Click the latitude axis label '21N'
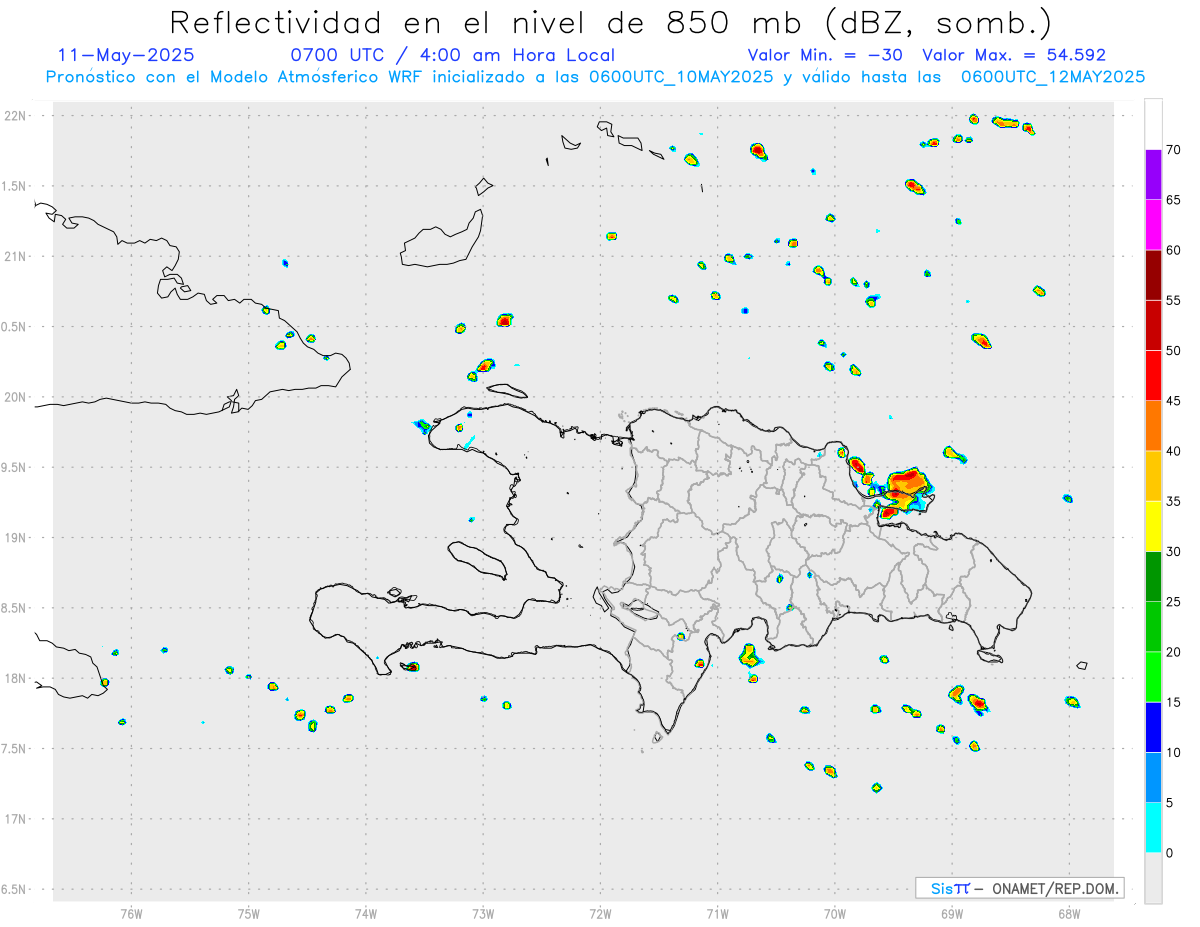The width and height of the screenshot is (1200, 927). point(15,257)
